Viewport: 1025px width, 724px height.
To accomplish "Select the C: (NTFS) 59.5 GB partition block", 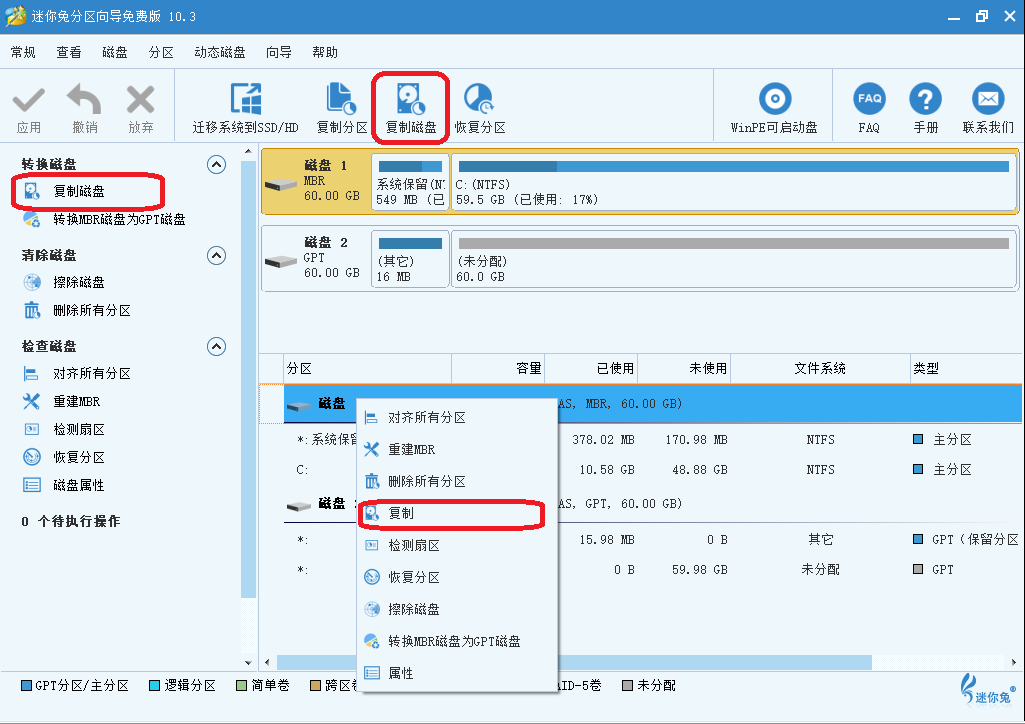I will pyautogui.click(x=733, y=182).
